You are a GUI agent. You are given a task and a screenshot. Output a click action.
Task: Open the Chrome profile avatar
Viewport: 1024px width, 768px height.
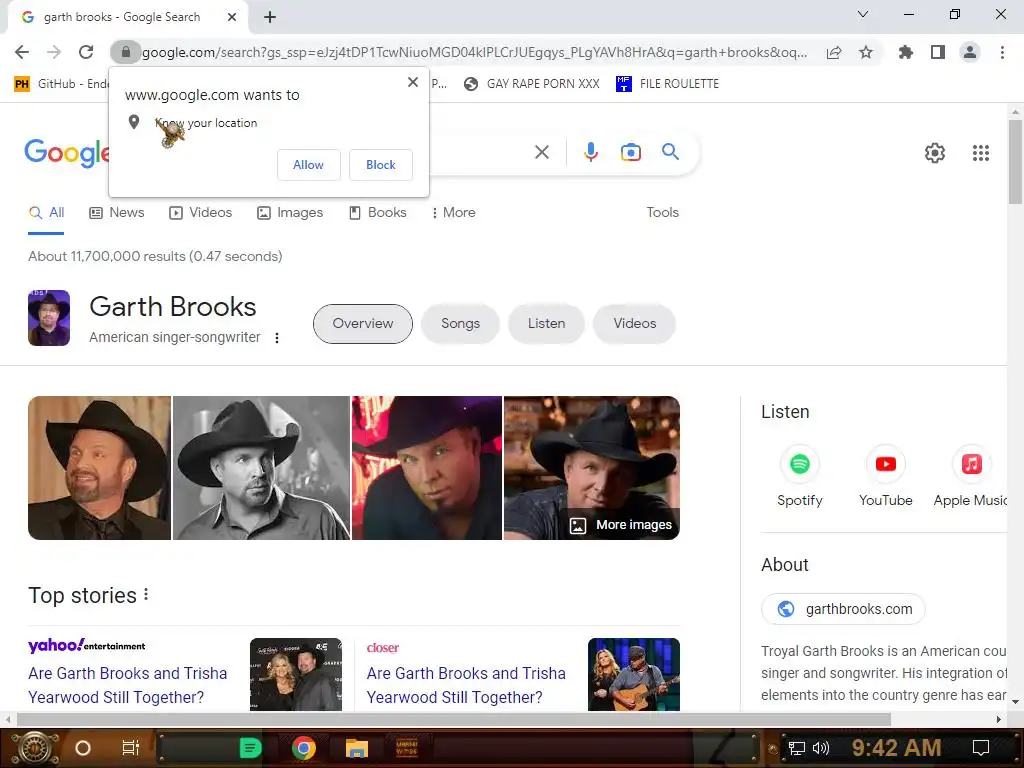click(970, 52)
